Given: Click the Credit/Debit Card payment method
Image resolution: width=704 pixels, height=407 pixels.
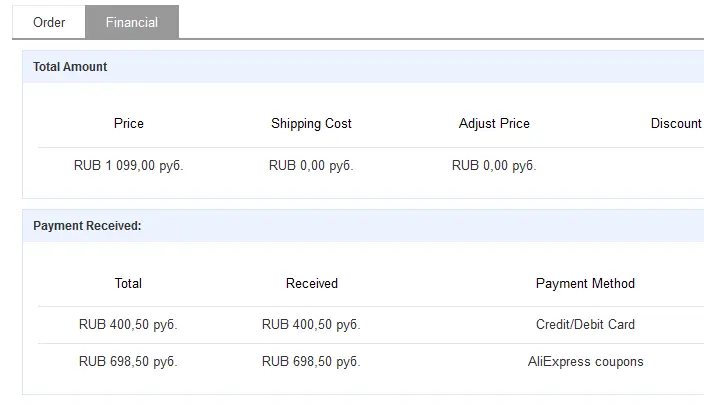Looking at the screenshot, I should 585,324.
